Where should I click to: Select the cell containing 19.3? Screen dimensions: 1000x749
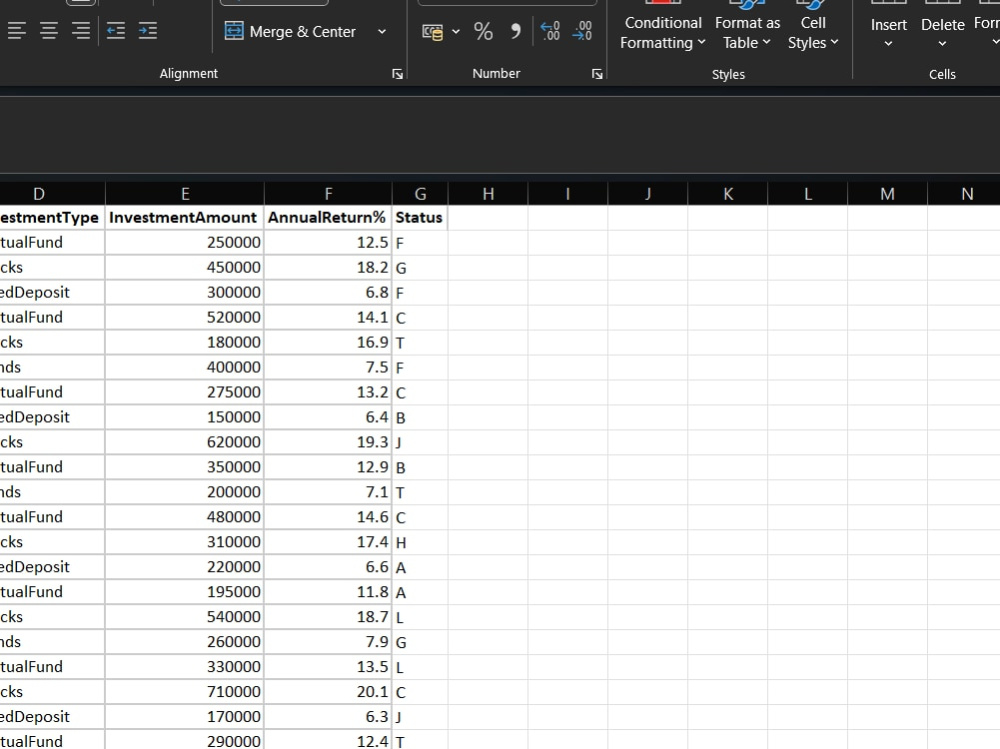click(328, 442)
